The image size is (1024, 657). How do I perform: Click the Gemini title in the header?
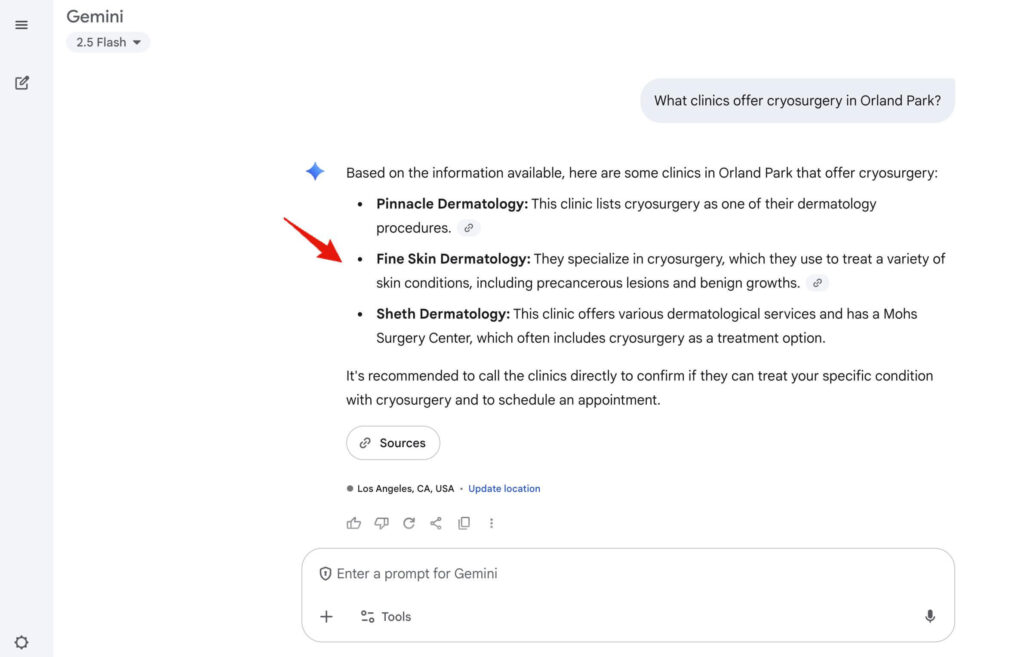click(x=94, y=16)
